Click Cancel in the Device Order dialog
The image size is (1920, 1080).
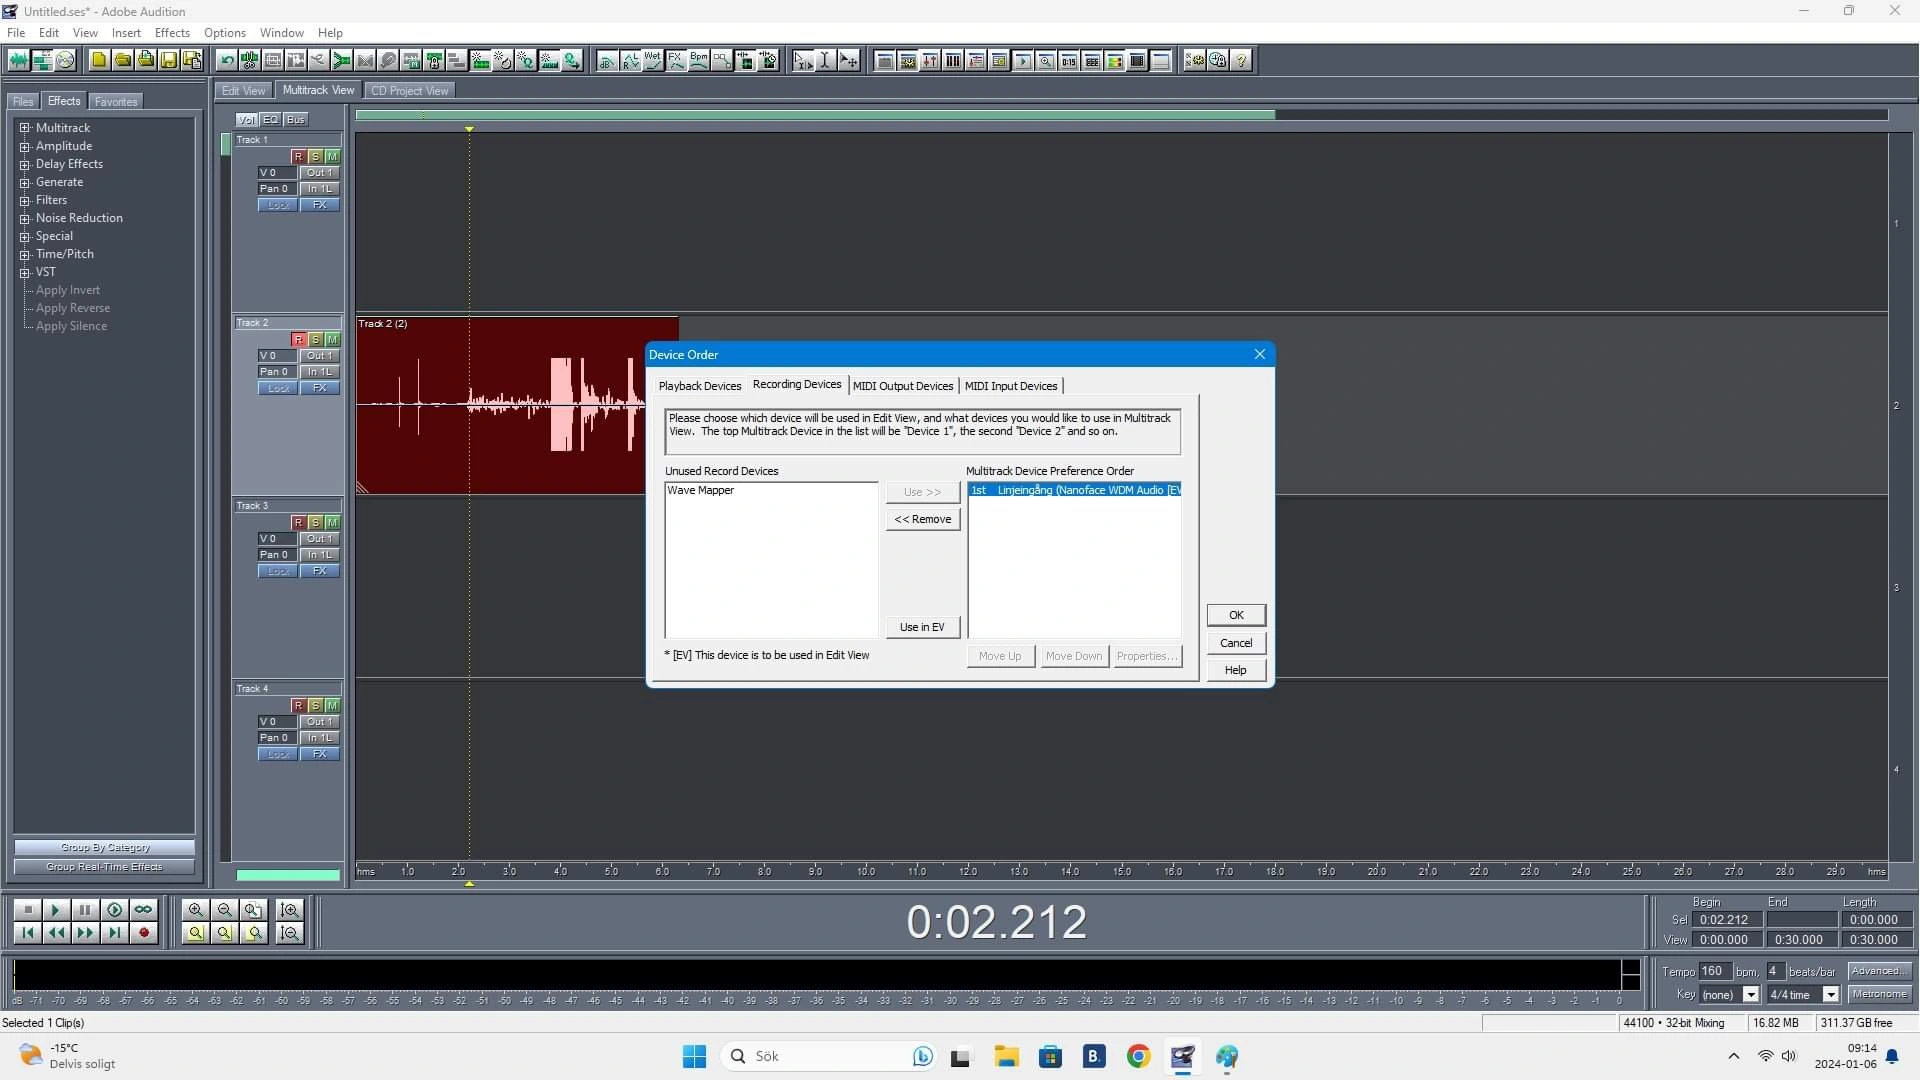coord(1236,643)
